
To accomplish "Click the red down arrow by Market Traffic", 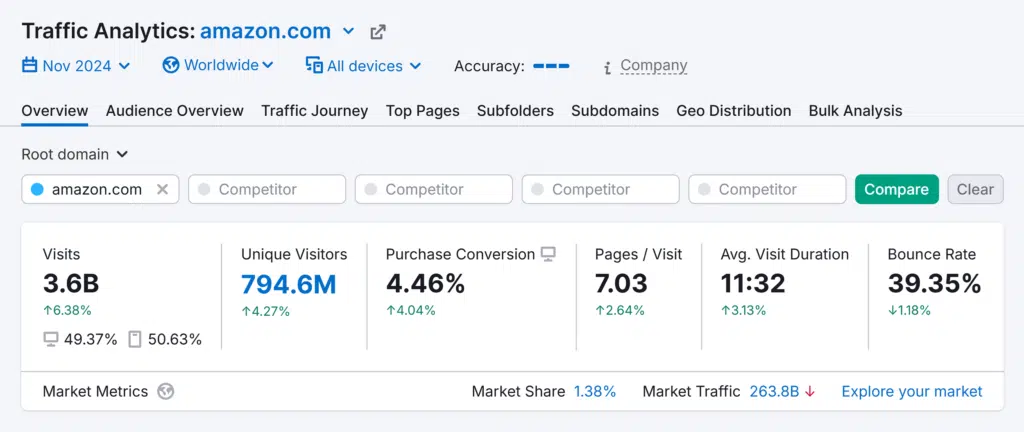I will point(810,391).
